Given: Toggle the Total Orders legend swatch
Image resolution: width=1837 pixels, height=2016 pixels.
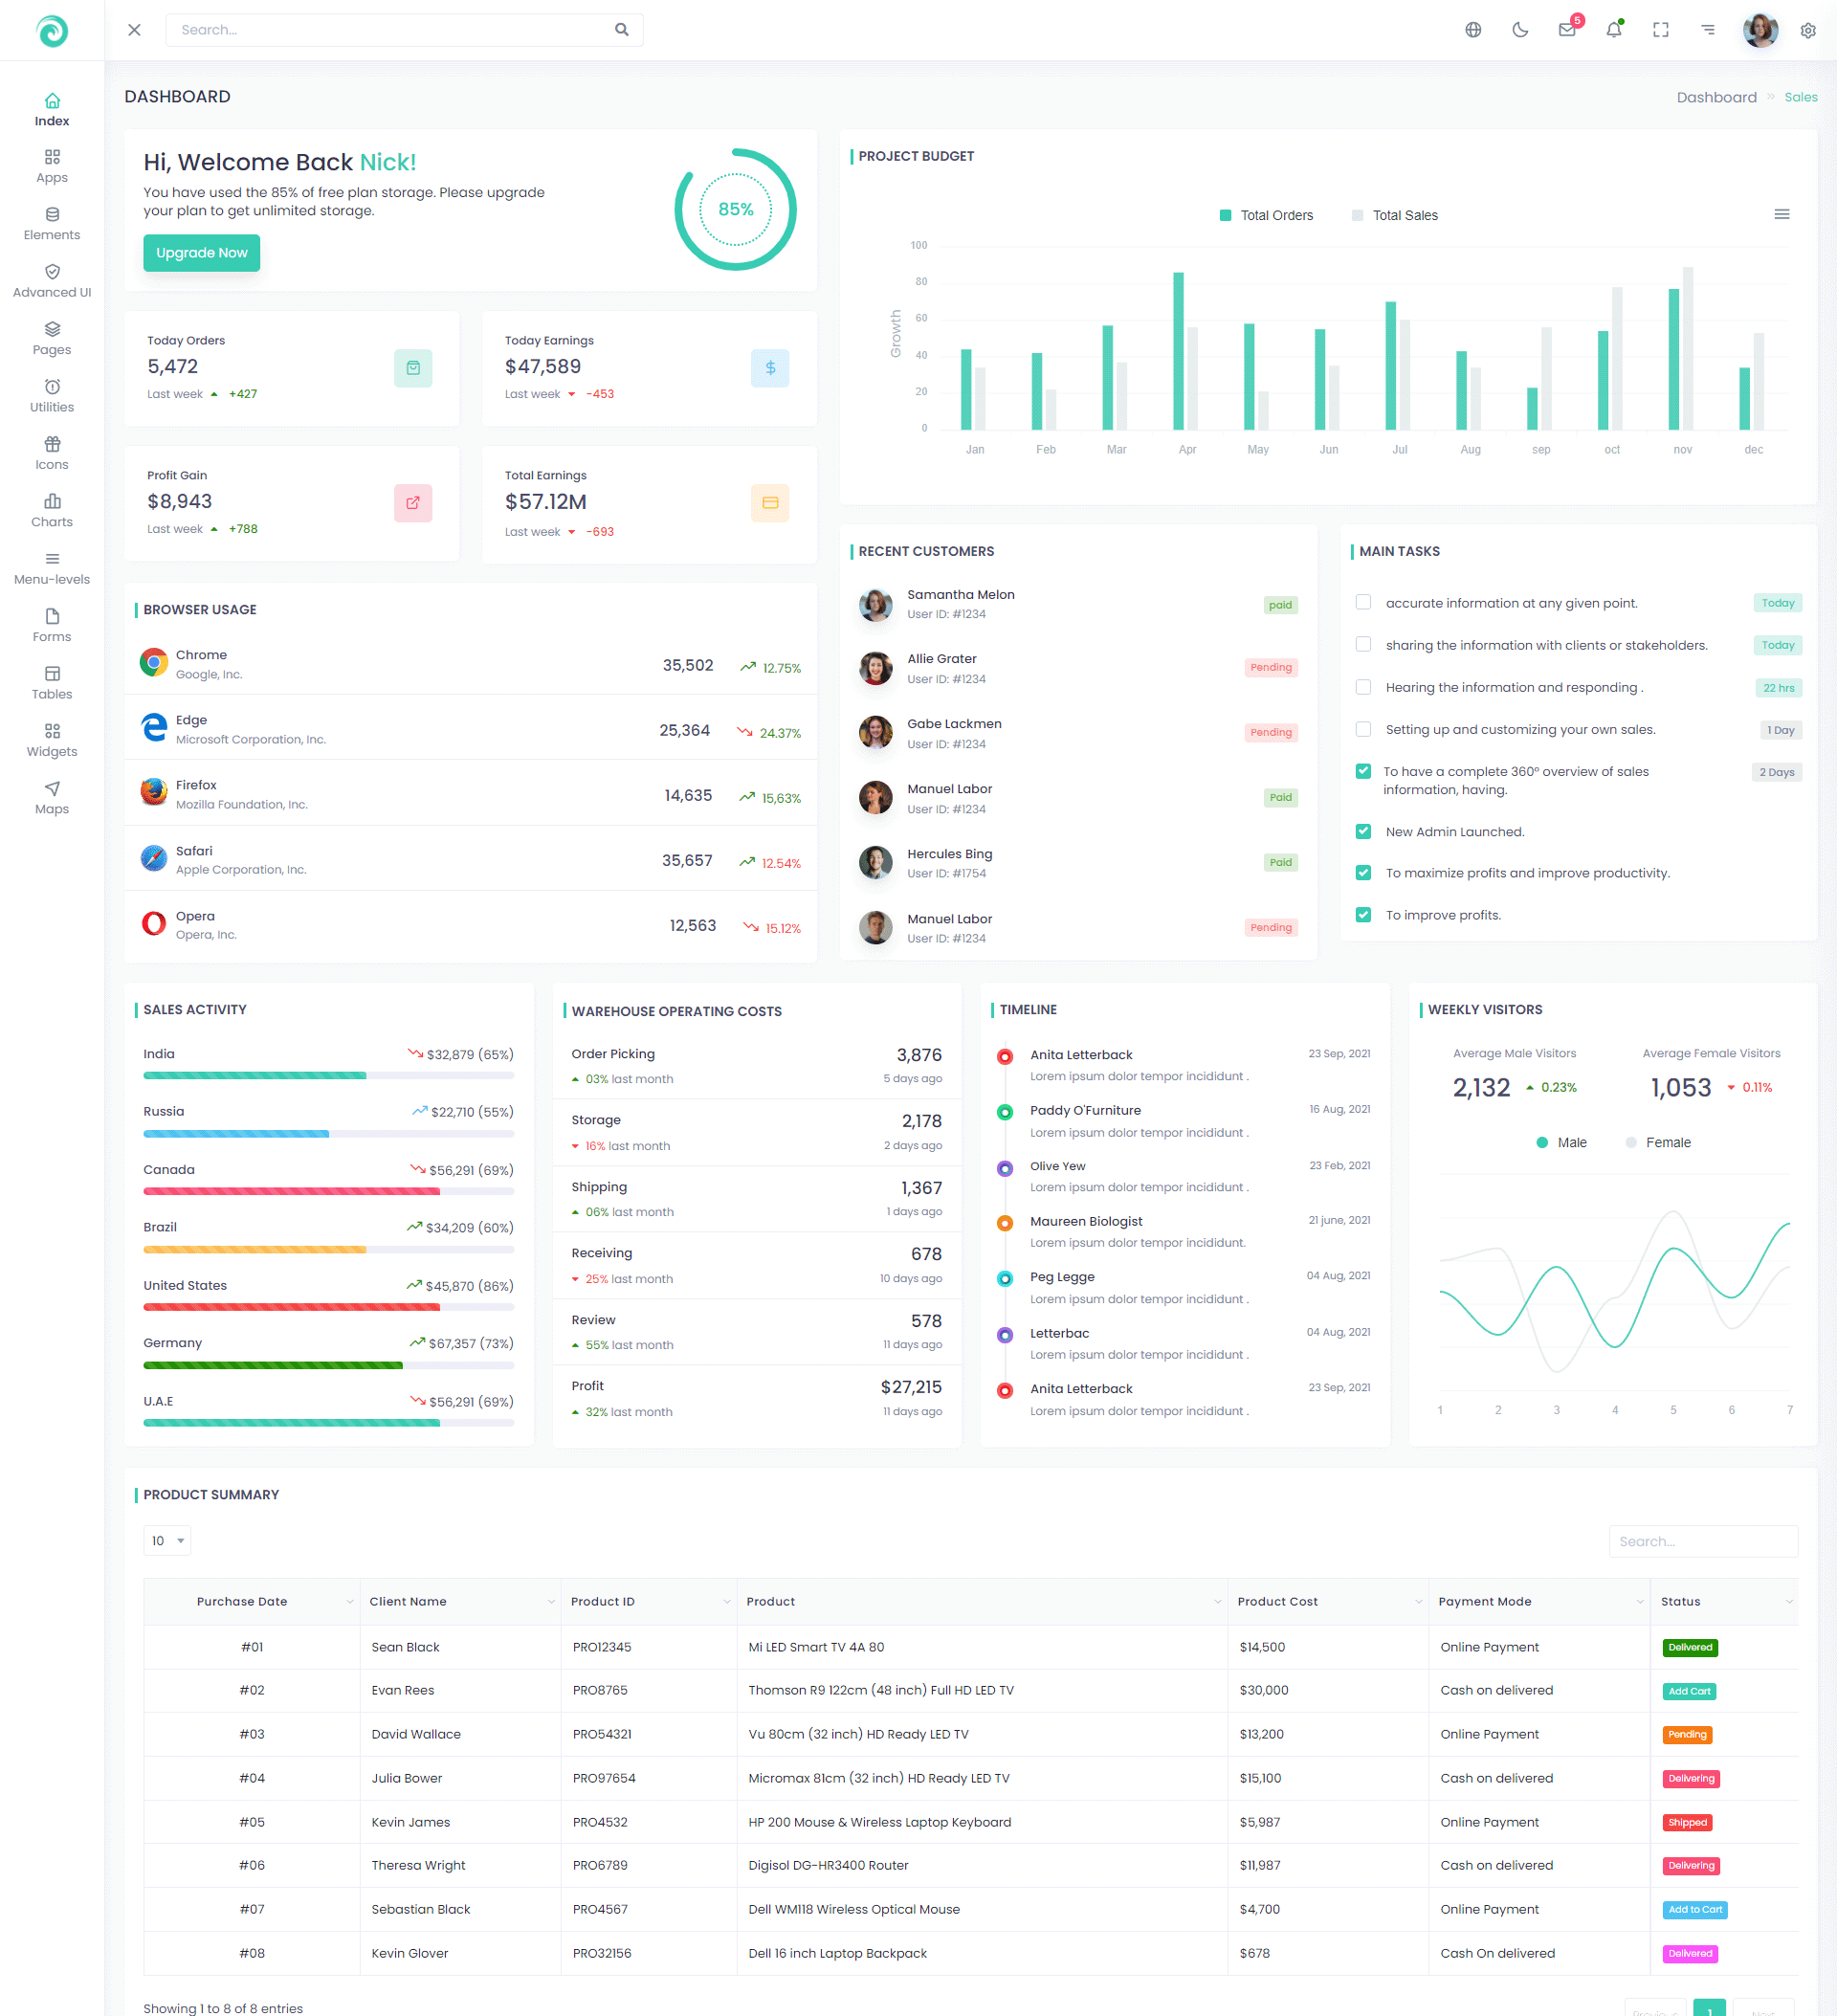Looking at the screenshot, I should (1225, 215).
